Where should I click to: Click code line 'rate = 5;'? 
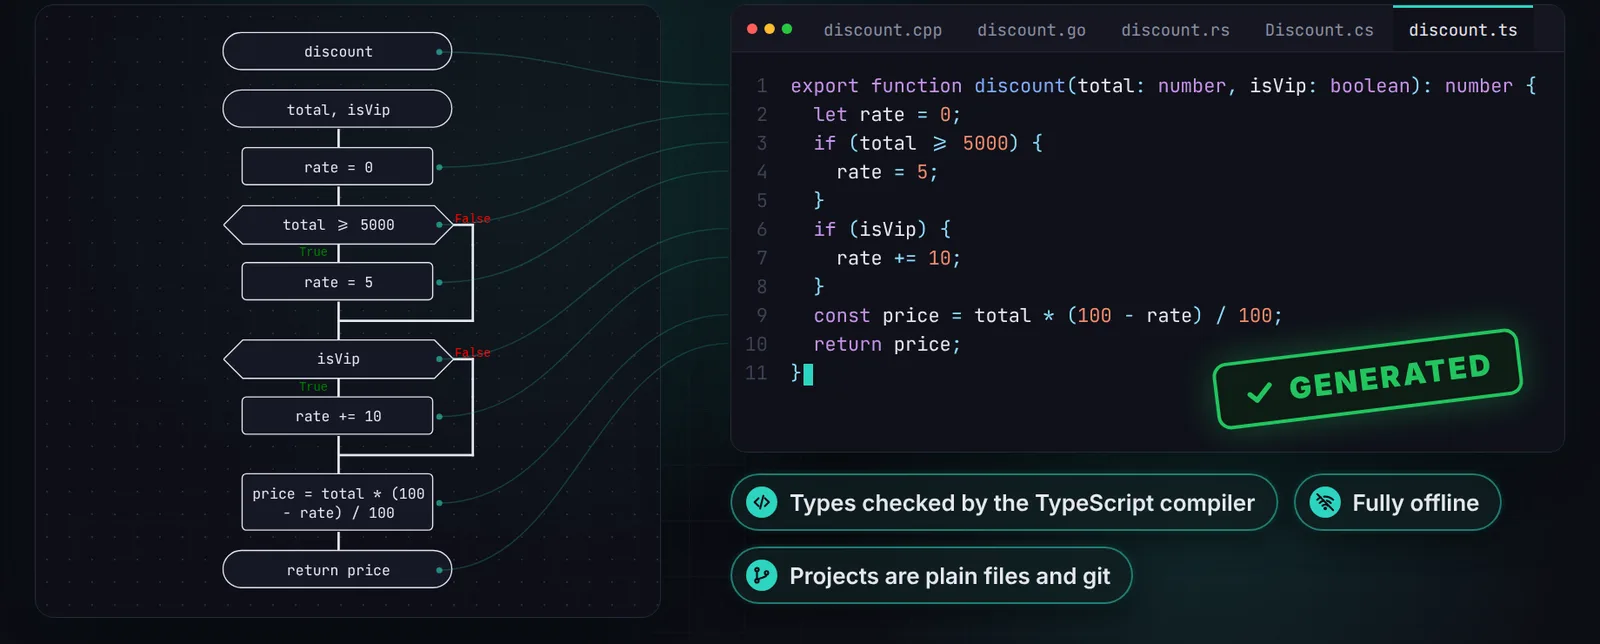887,172
